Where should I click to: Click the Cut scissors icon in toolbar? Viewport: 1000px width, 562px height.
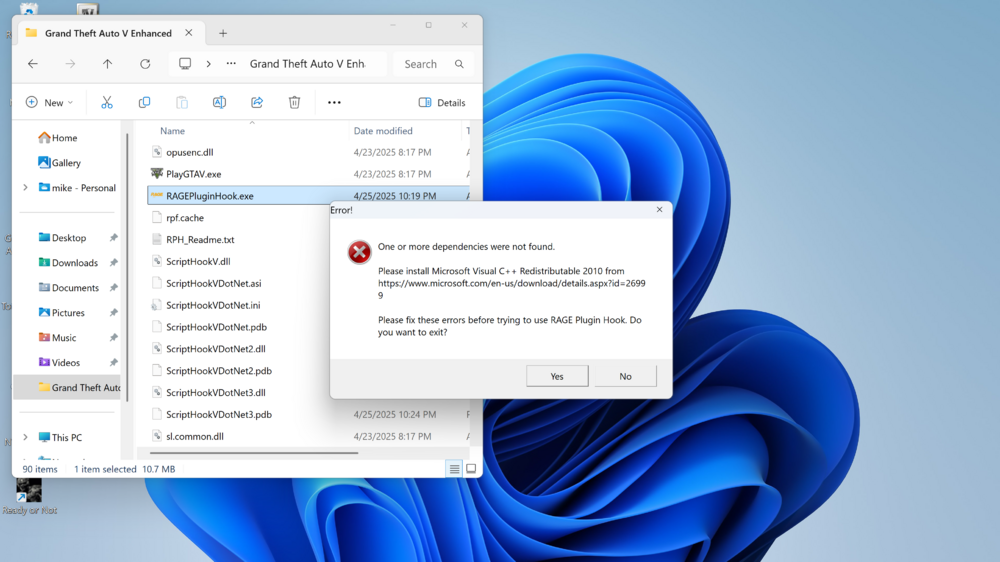click(x=107, y=102)
